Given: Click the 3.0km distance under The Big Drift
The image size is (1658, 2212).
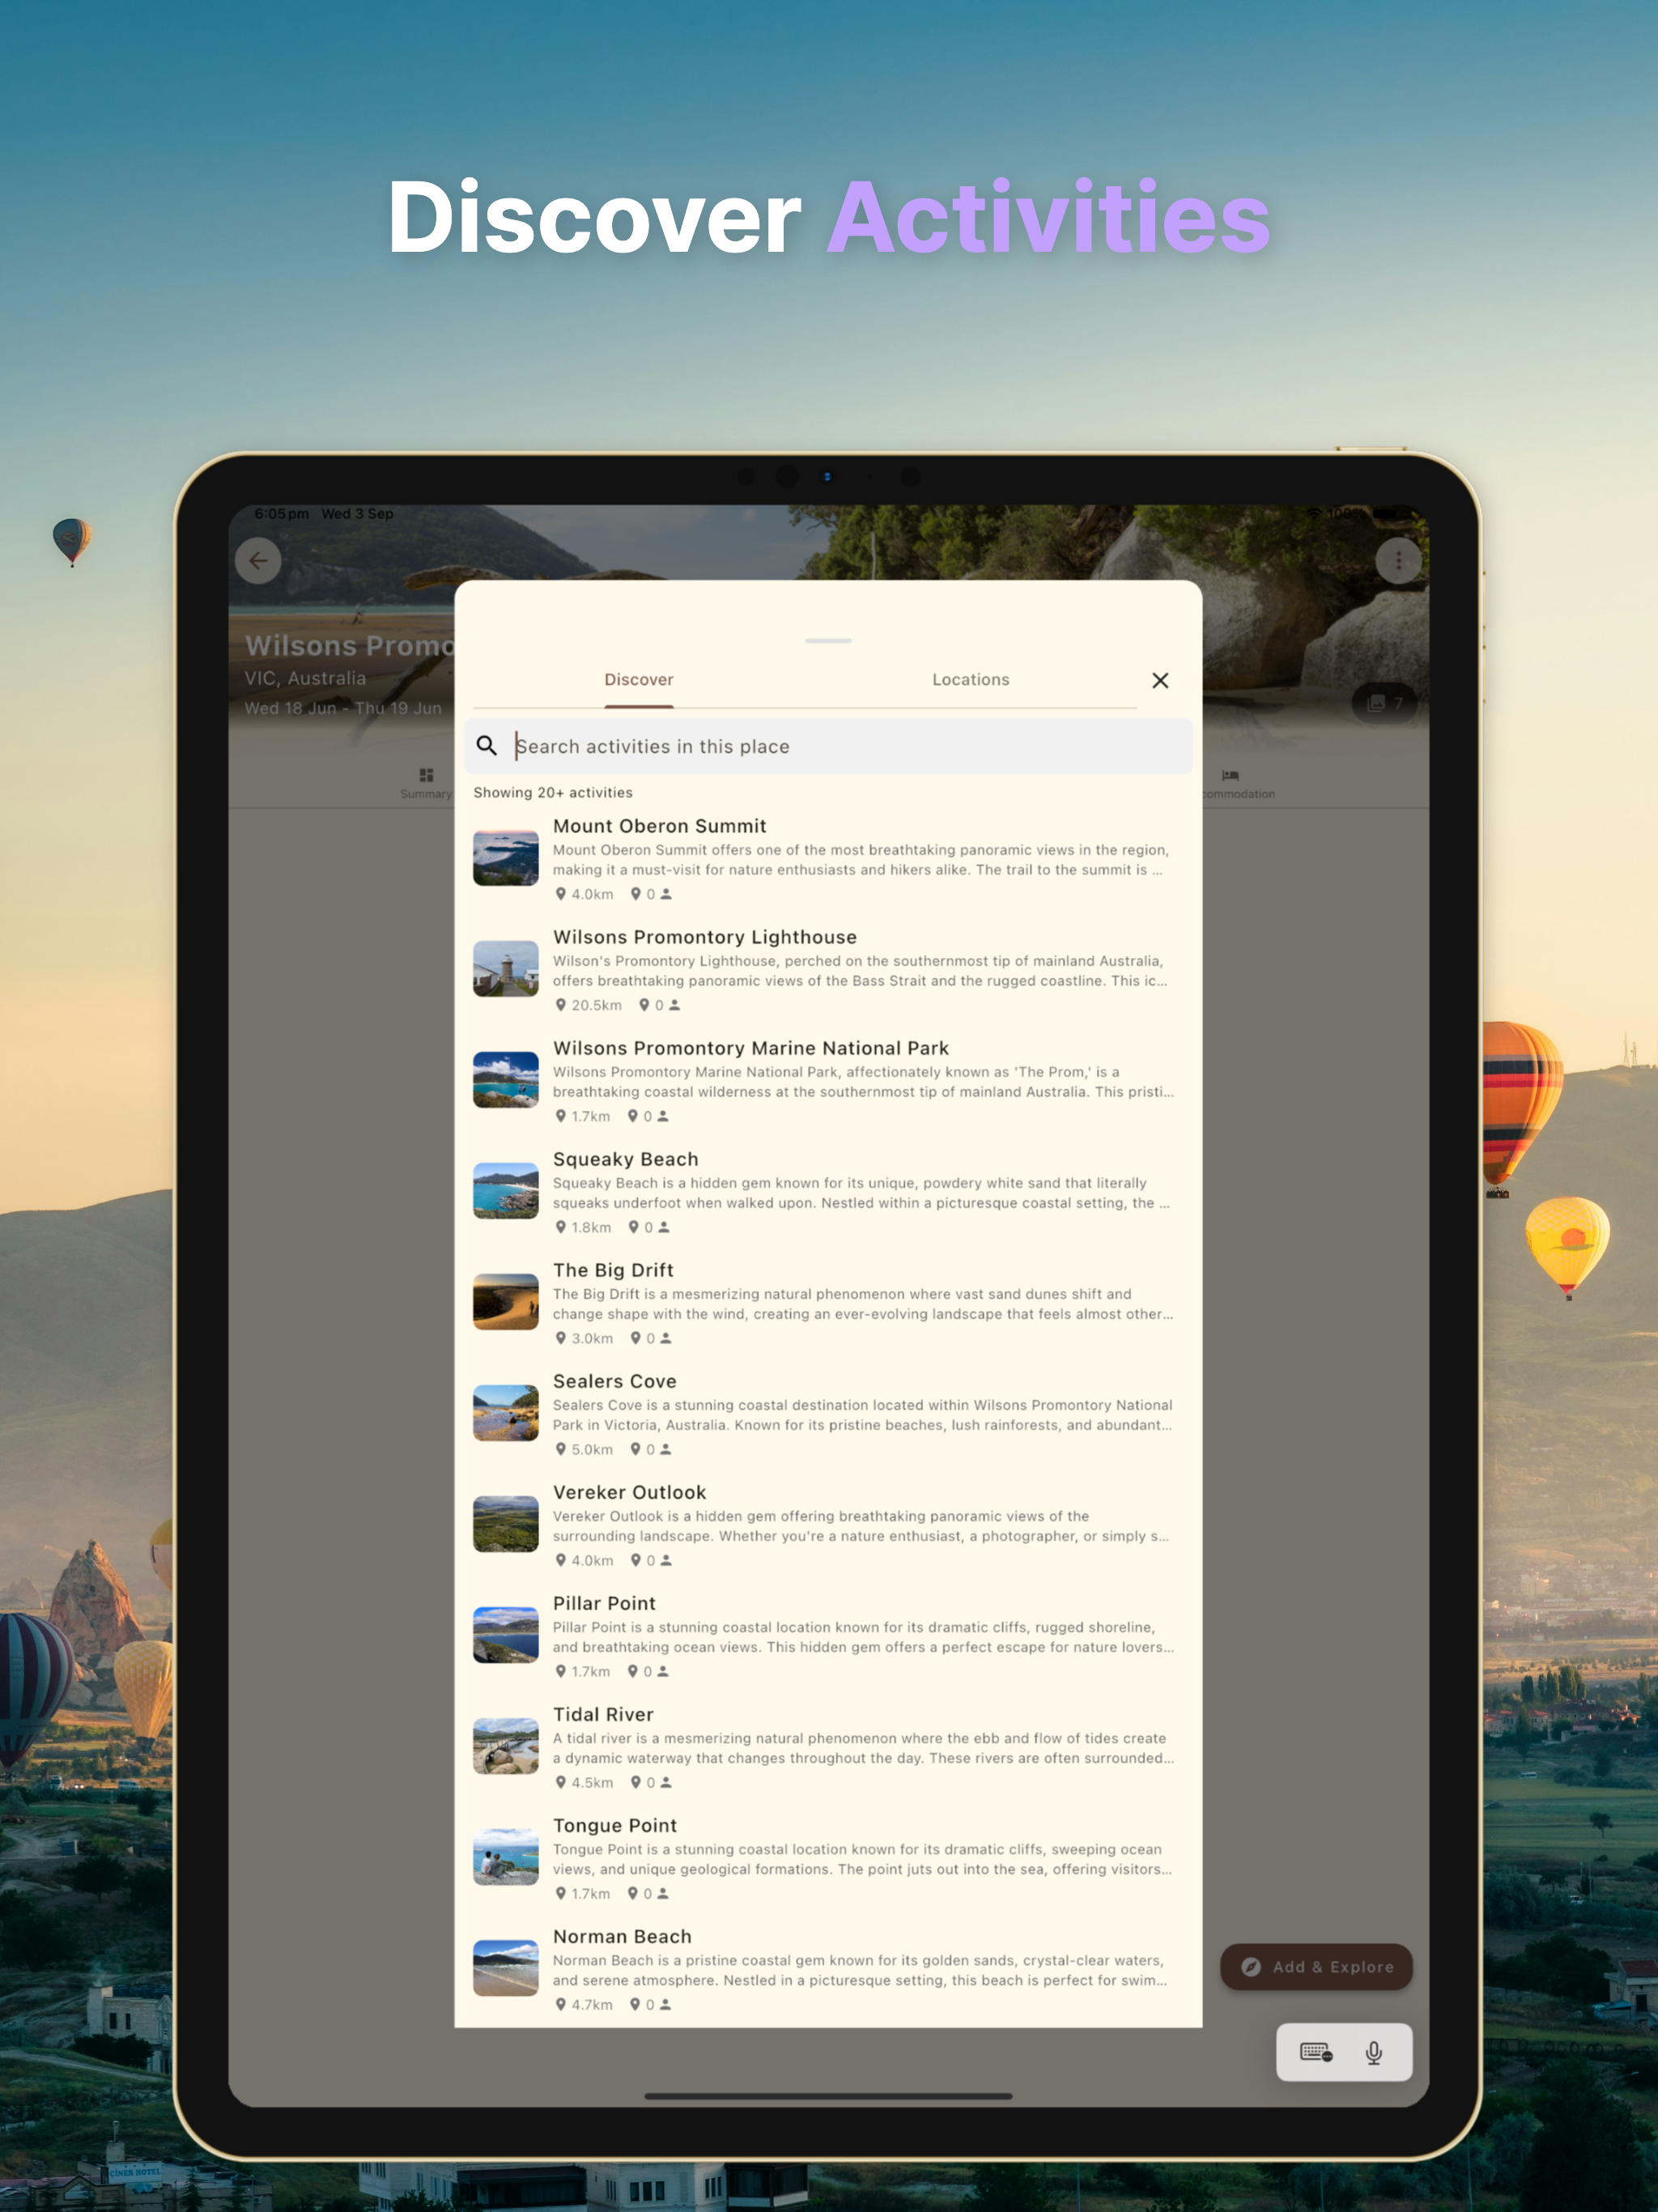Looking at the screenshot, I should coord(592,1338).
